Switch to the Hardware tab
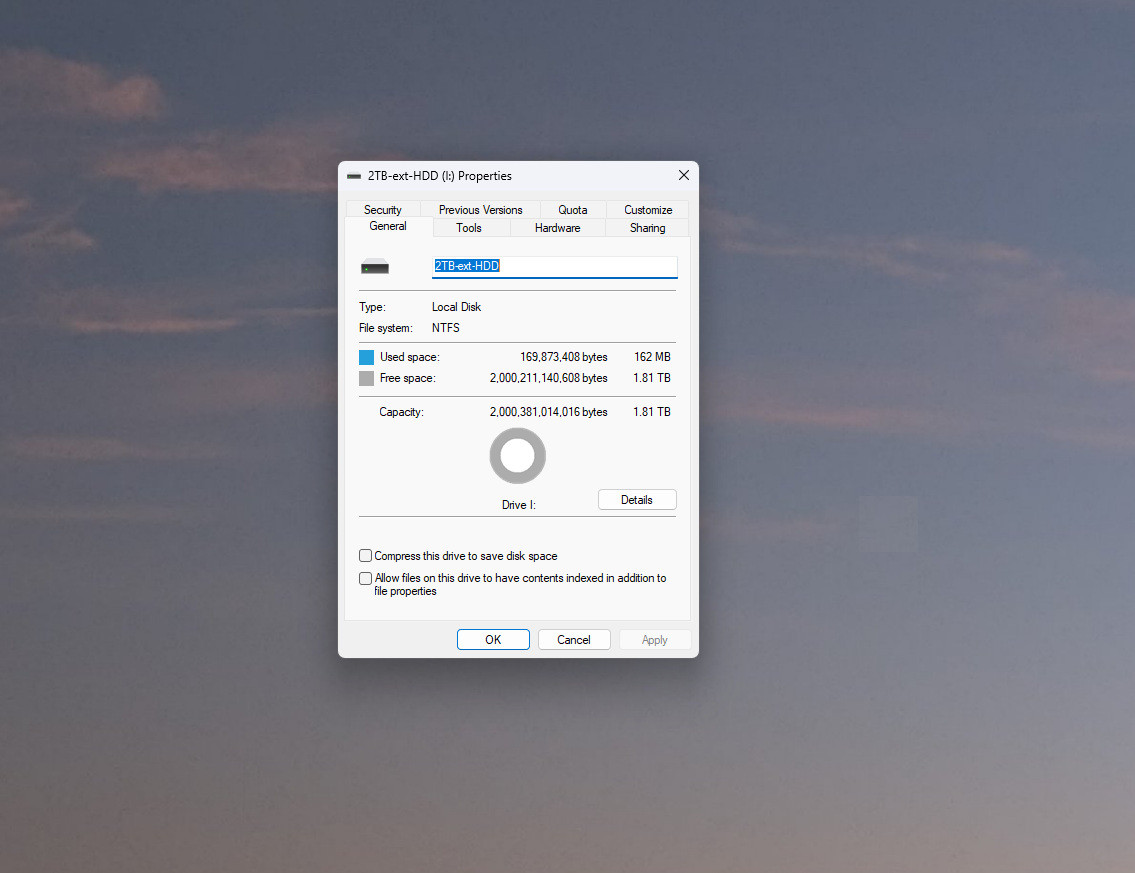The width and height of the screenshot is (1135, 873). point(557,227)
